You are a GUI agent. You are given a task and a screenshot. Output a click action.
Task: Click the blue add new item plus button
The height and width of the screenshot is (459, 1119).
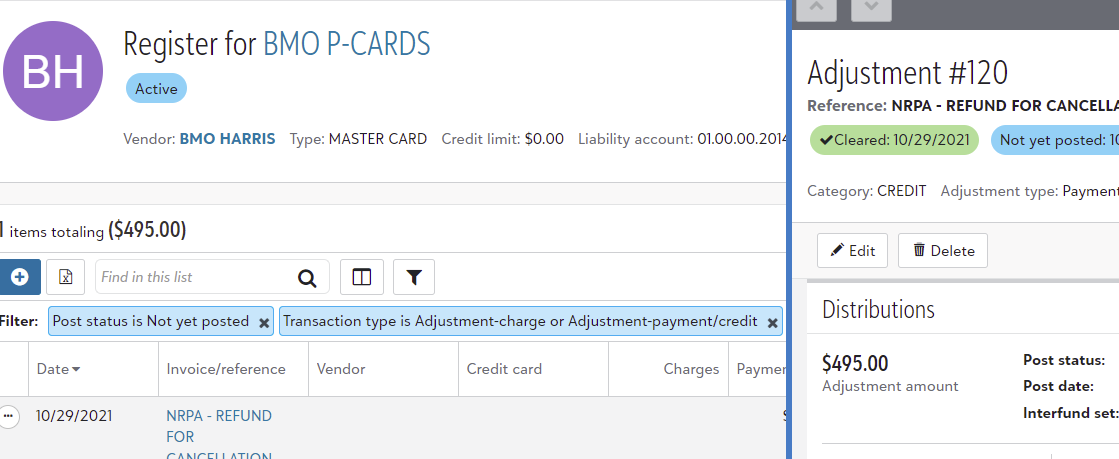(19, 277)
